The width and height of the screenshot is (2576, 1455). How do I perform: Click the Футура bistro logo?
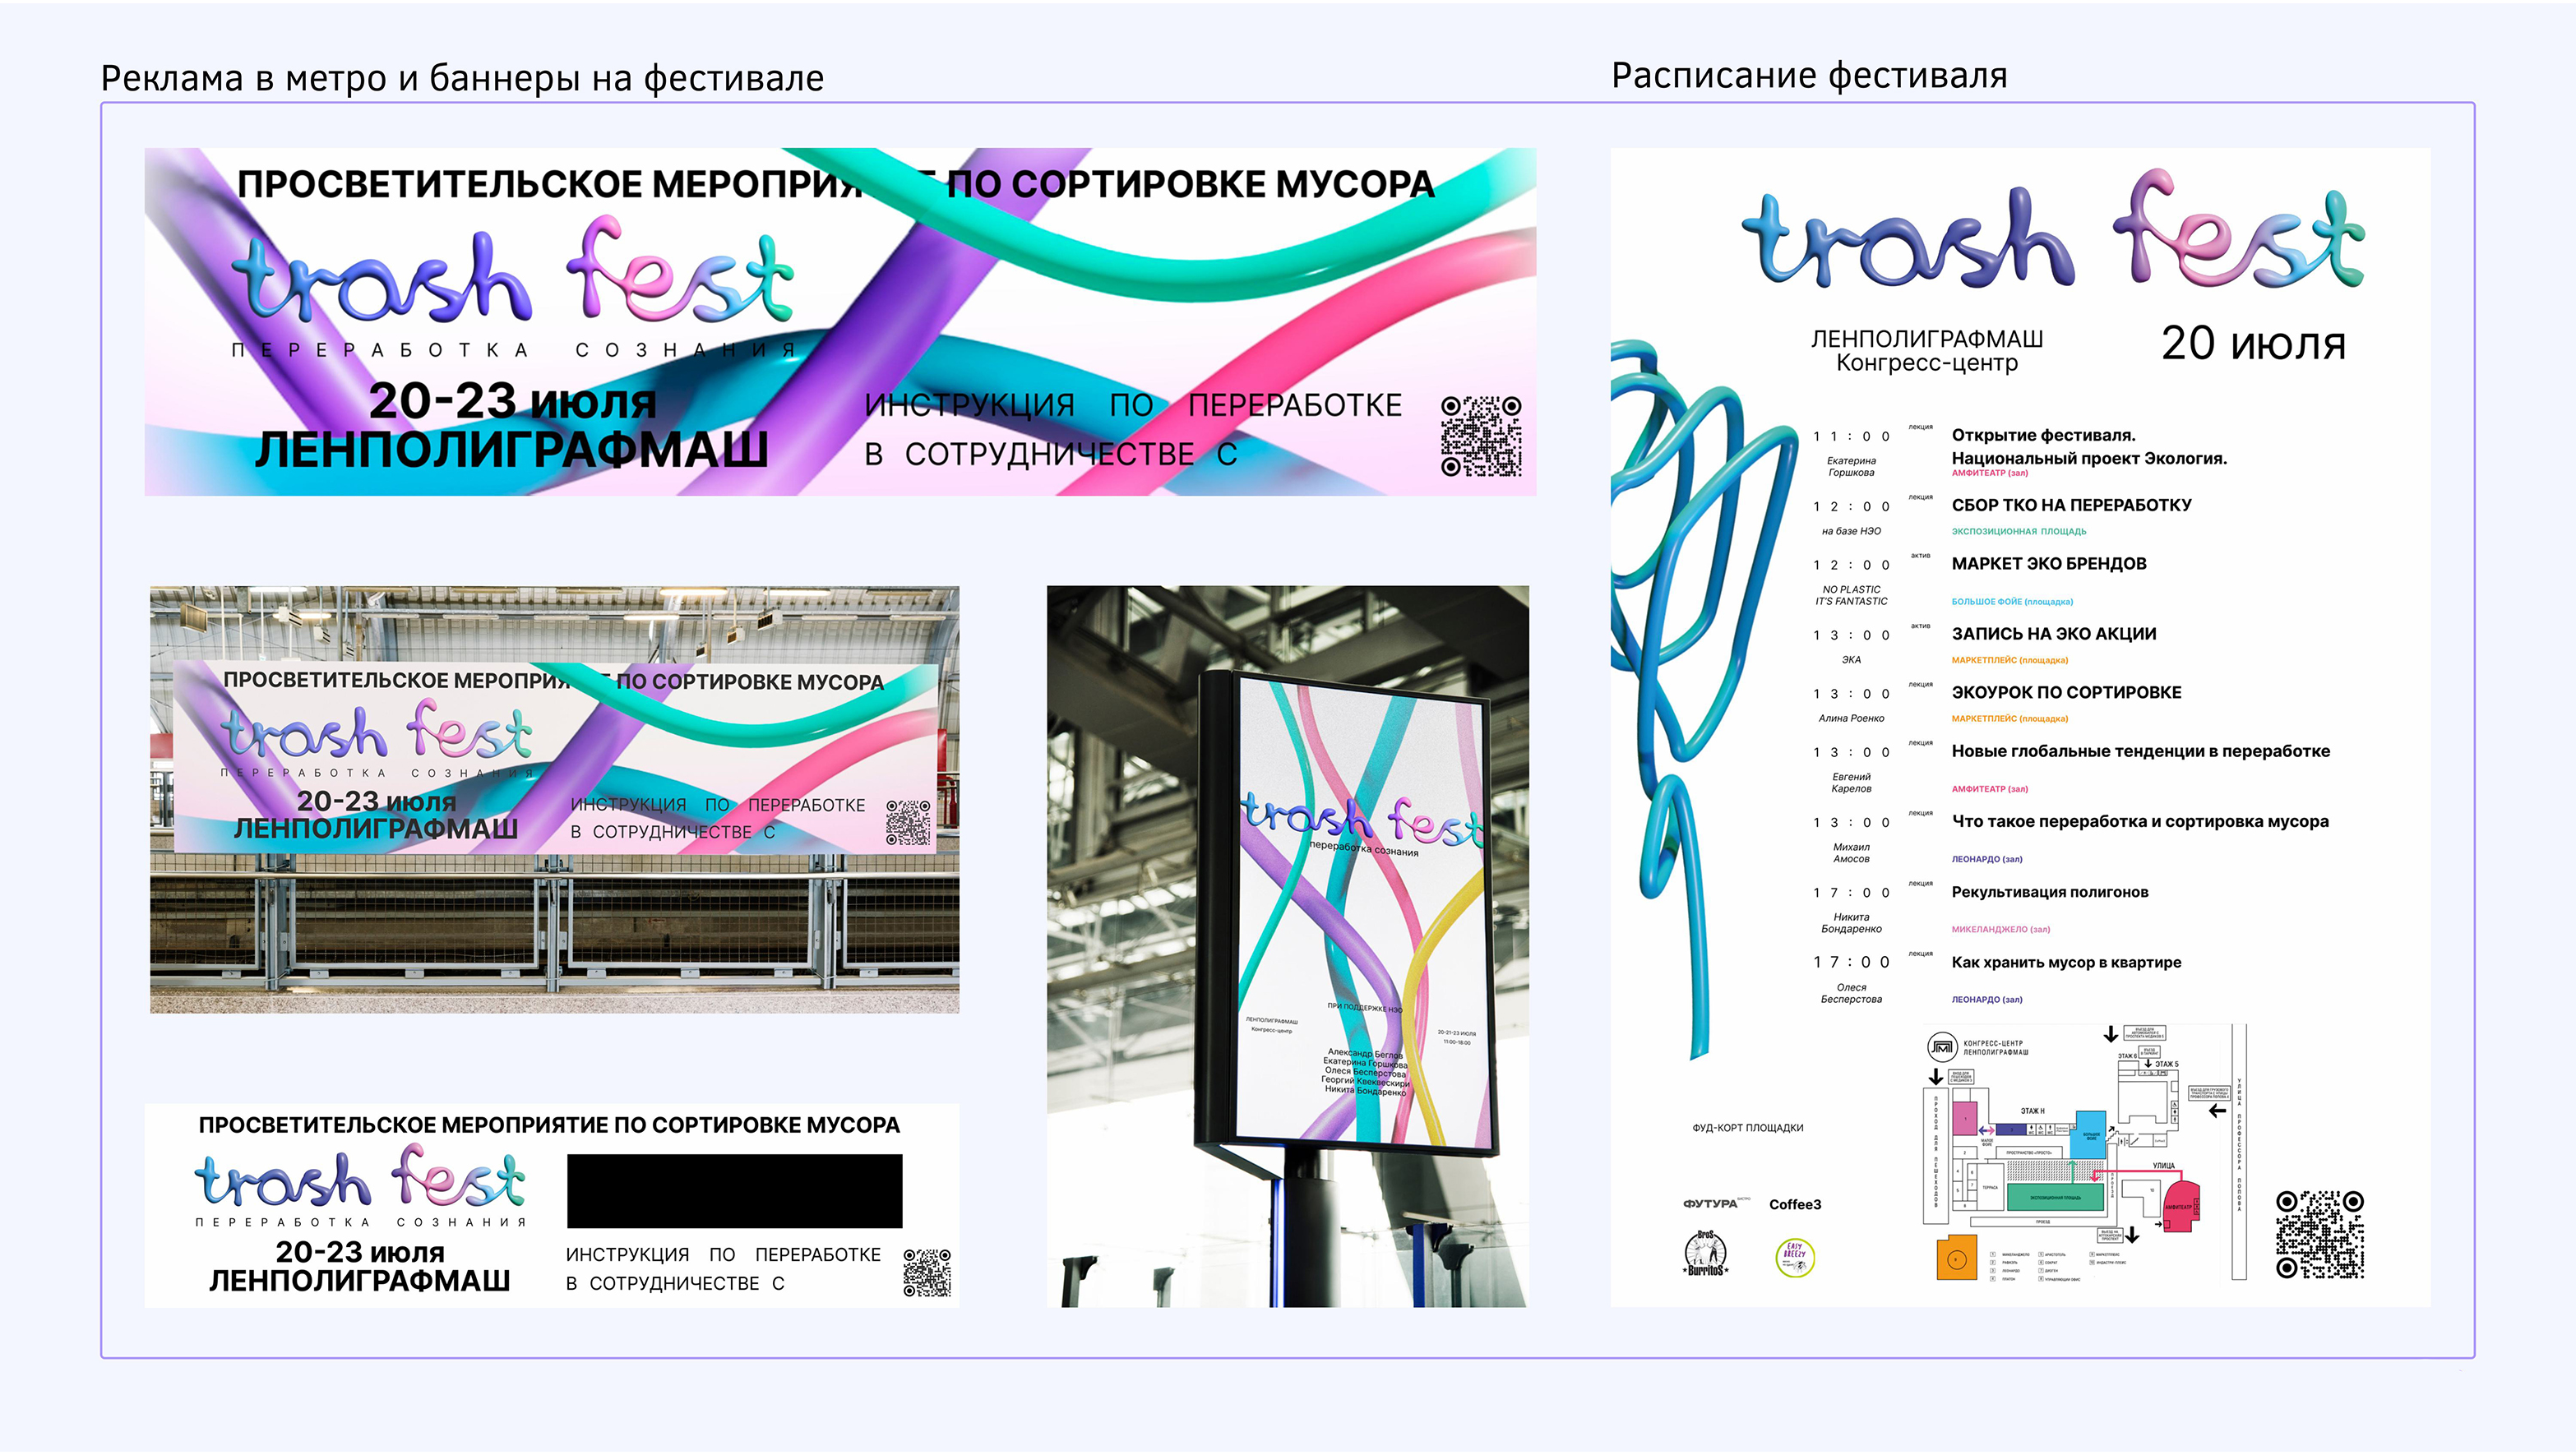pos(1712,1204)
